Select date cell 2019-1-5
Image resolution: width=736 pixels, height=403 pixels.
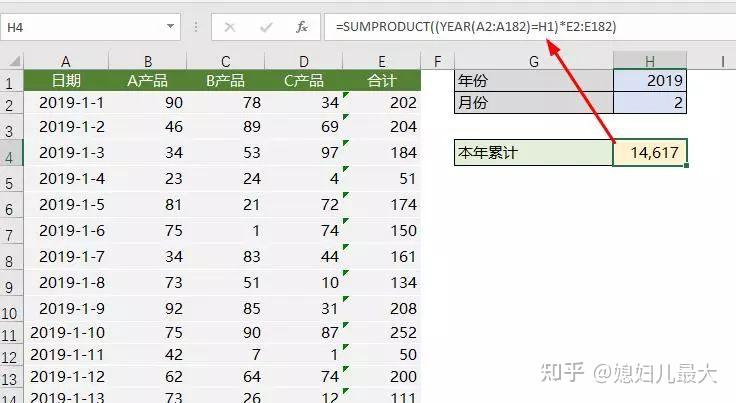(x=66, y=205)
